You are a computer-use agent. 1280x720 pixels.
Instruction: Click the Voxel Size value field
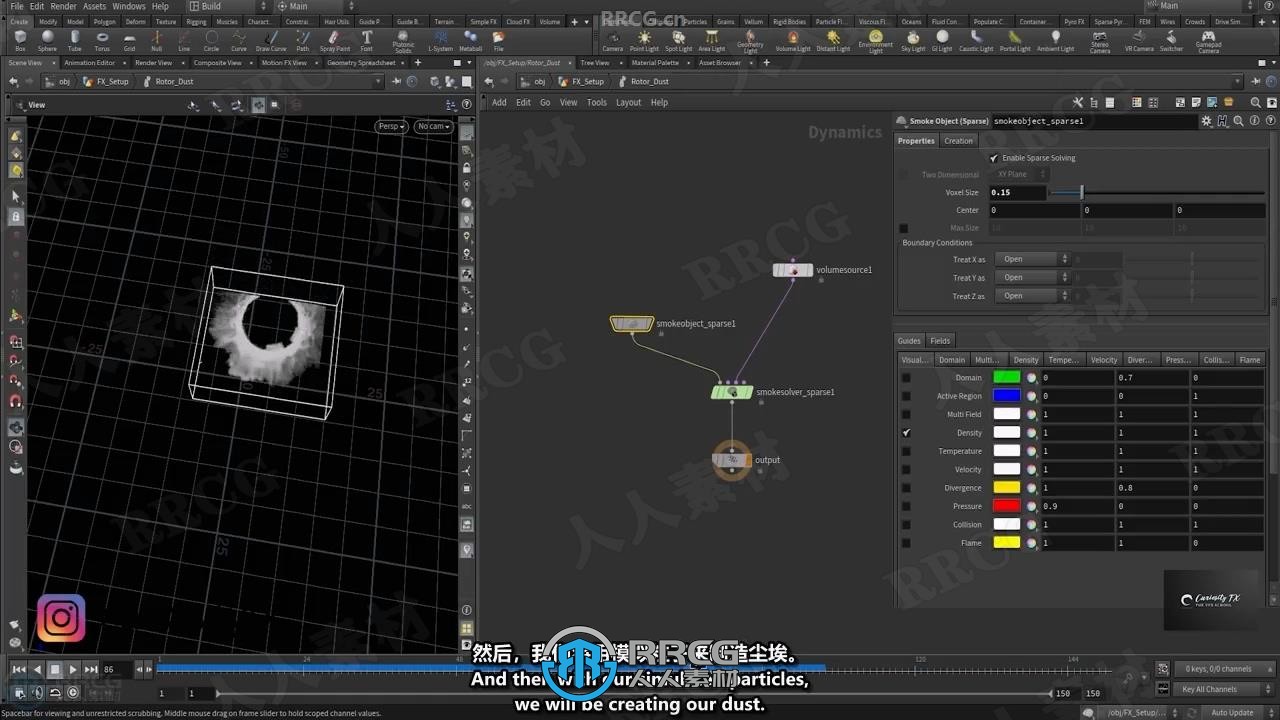tap(1018, 192)
